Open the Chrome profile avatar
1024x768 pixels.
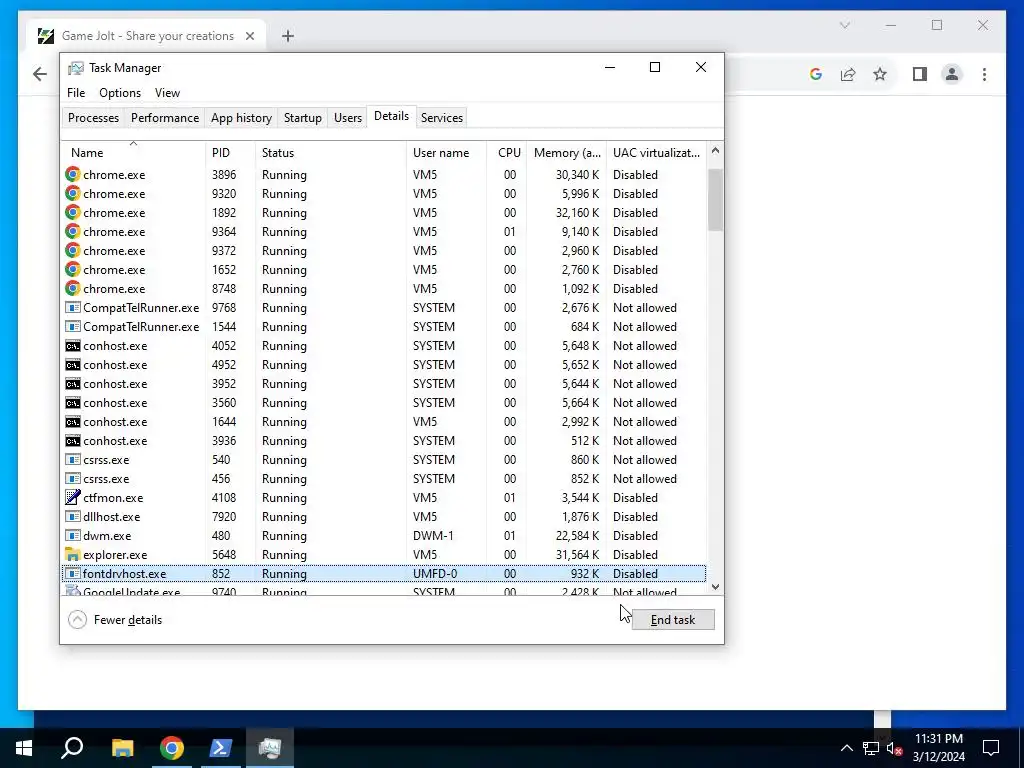click(x=952, y=74)
